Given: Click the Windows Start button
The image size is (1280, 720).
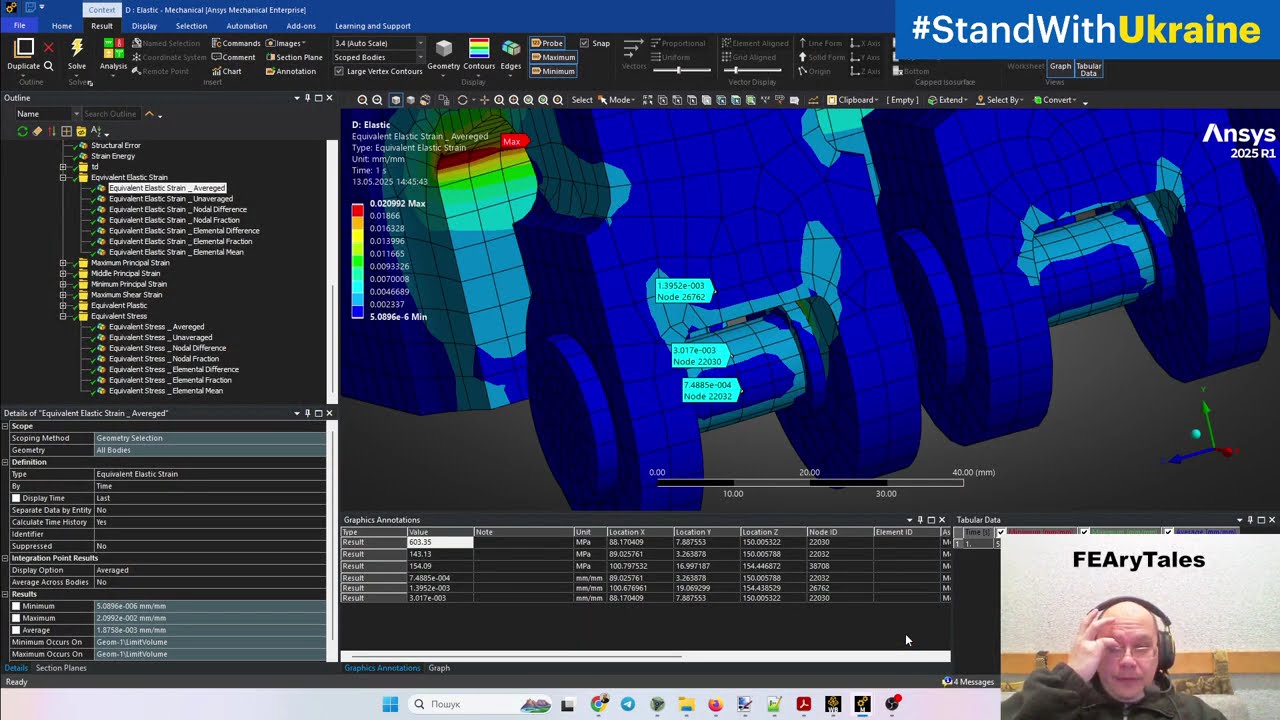Looking at the screenshot, I should 390,704.
